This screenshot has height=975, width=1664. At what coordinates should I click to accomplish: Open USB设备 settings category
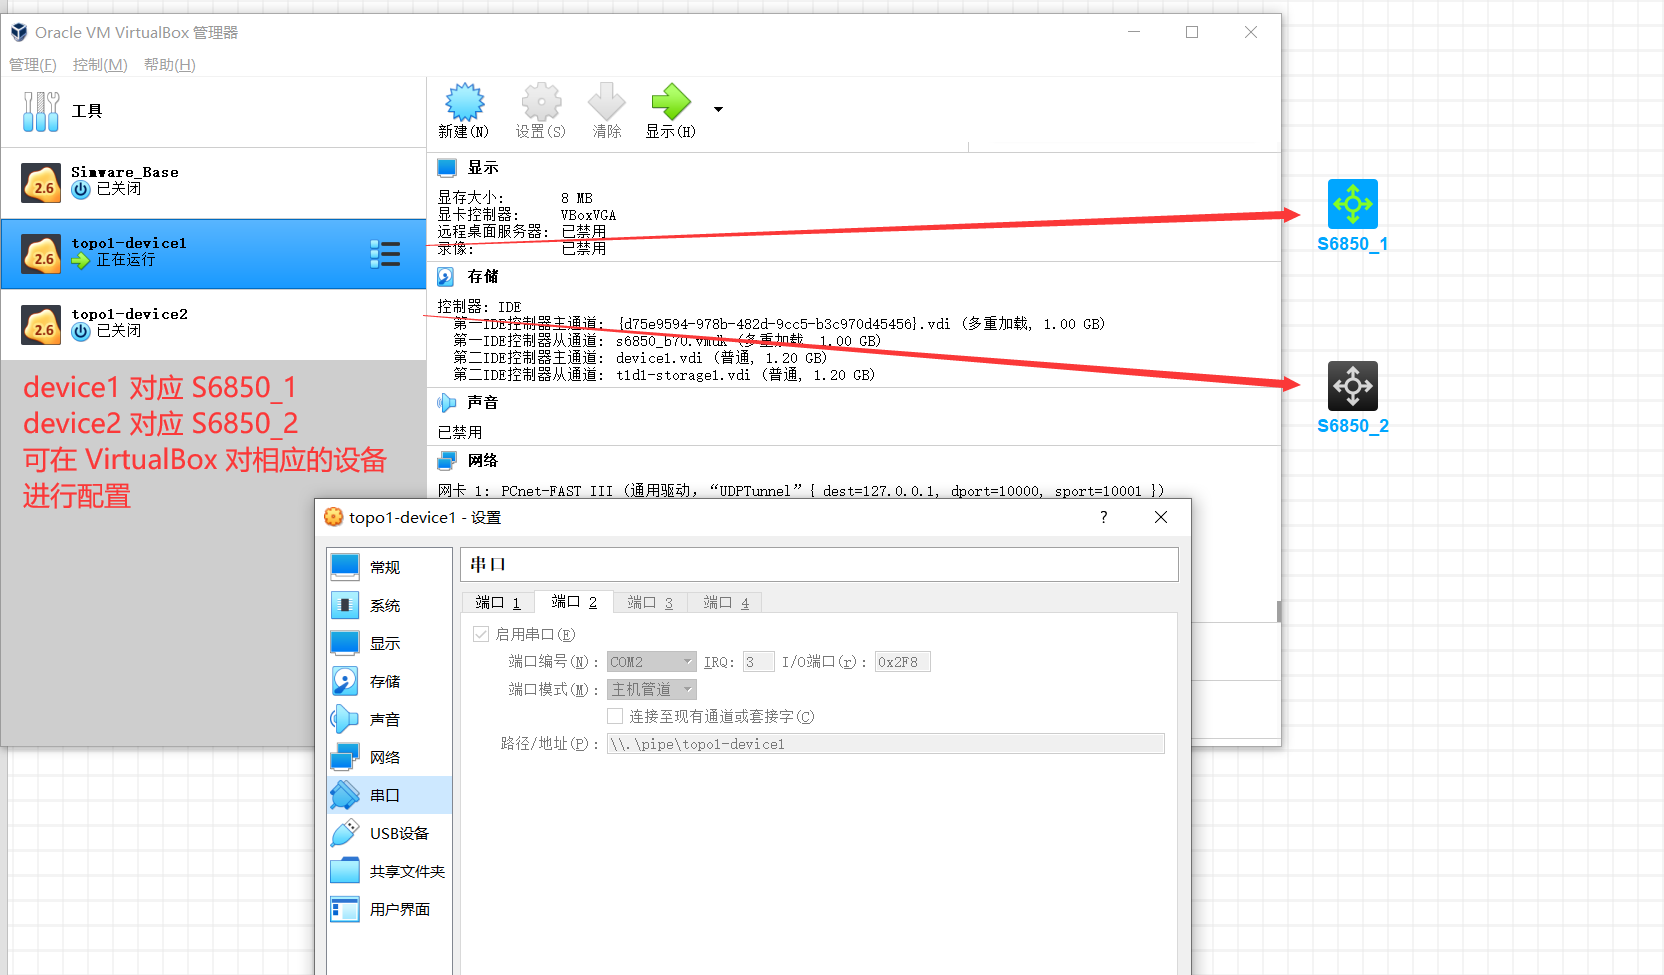[x=398, y=834]
